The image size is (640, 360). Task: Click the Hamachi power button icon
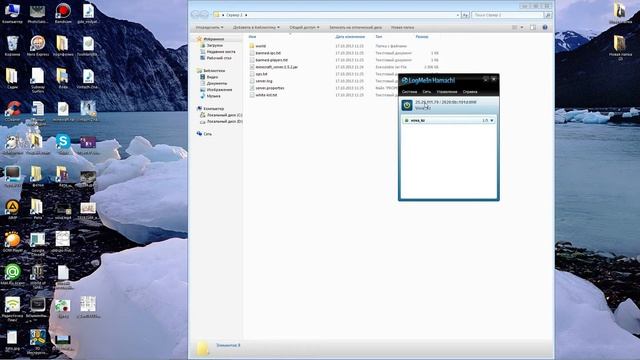[x=407, y=105]
